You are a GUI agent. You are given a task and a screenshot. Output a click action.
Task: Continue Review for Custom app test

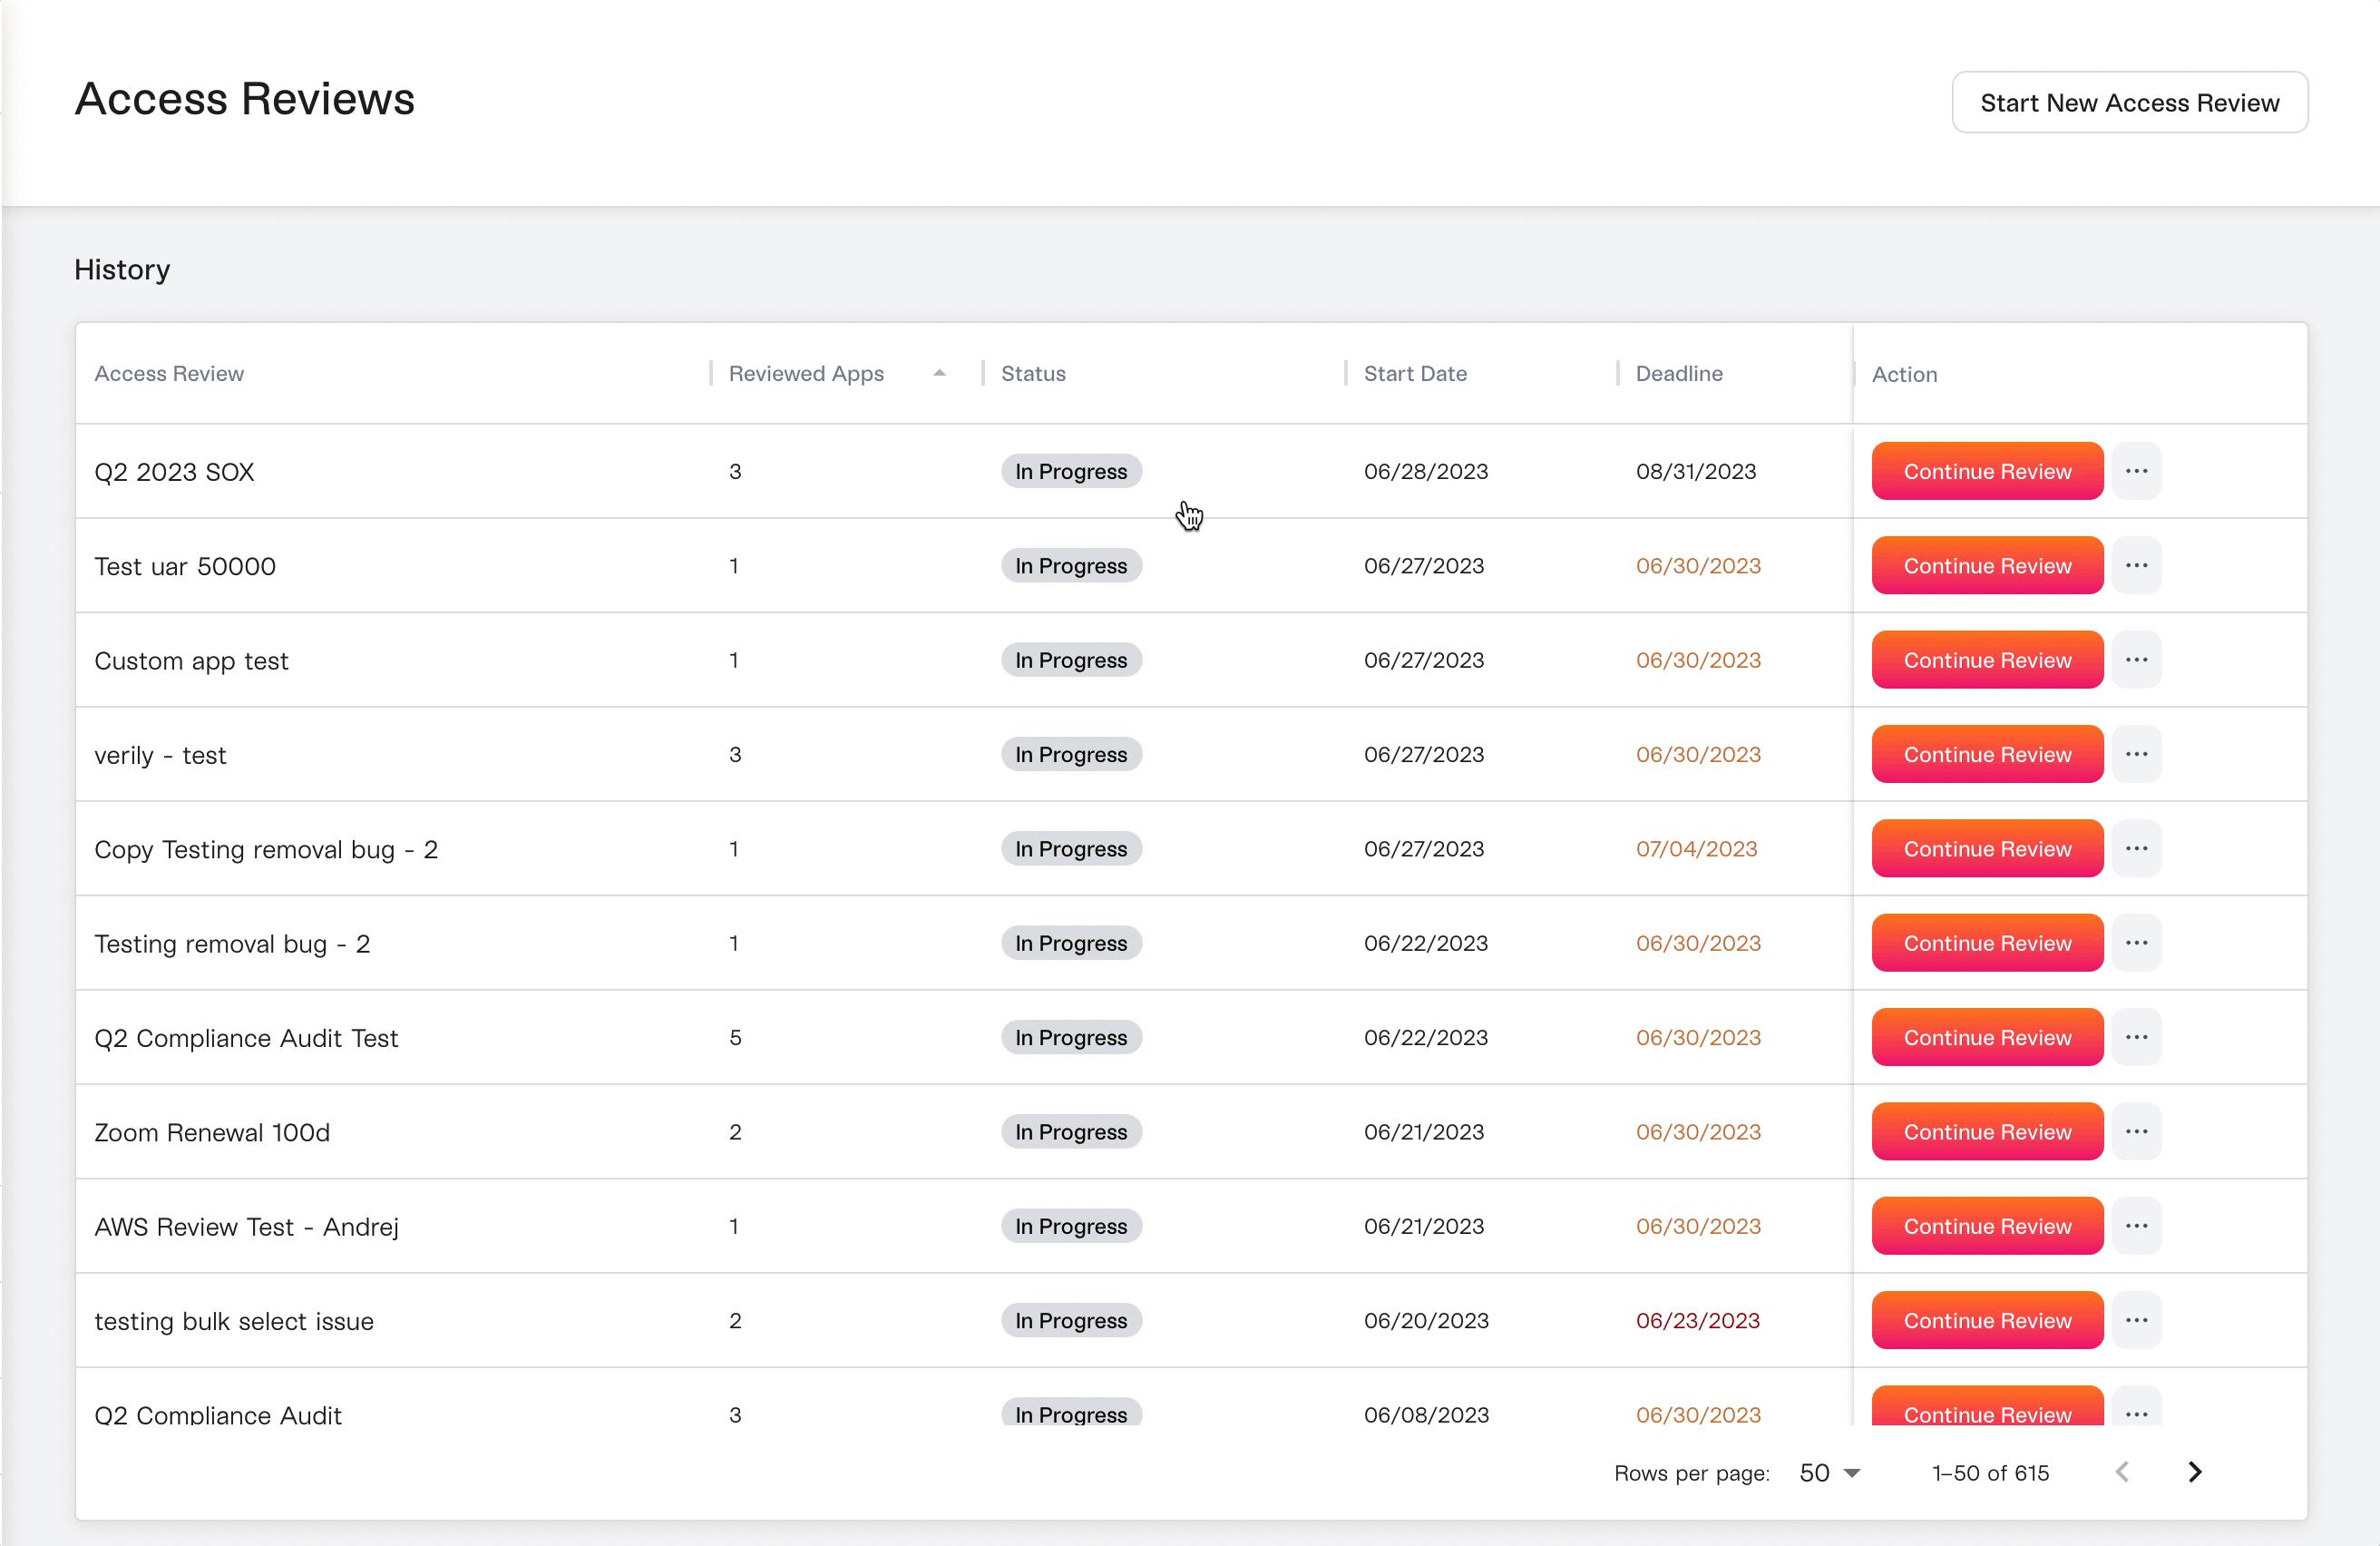[x=1987, y=660]
